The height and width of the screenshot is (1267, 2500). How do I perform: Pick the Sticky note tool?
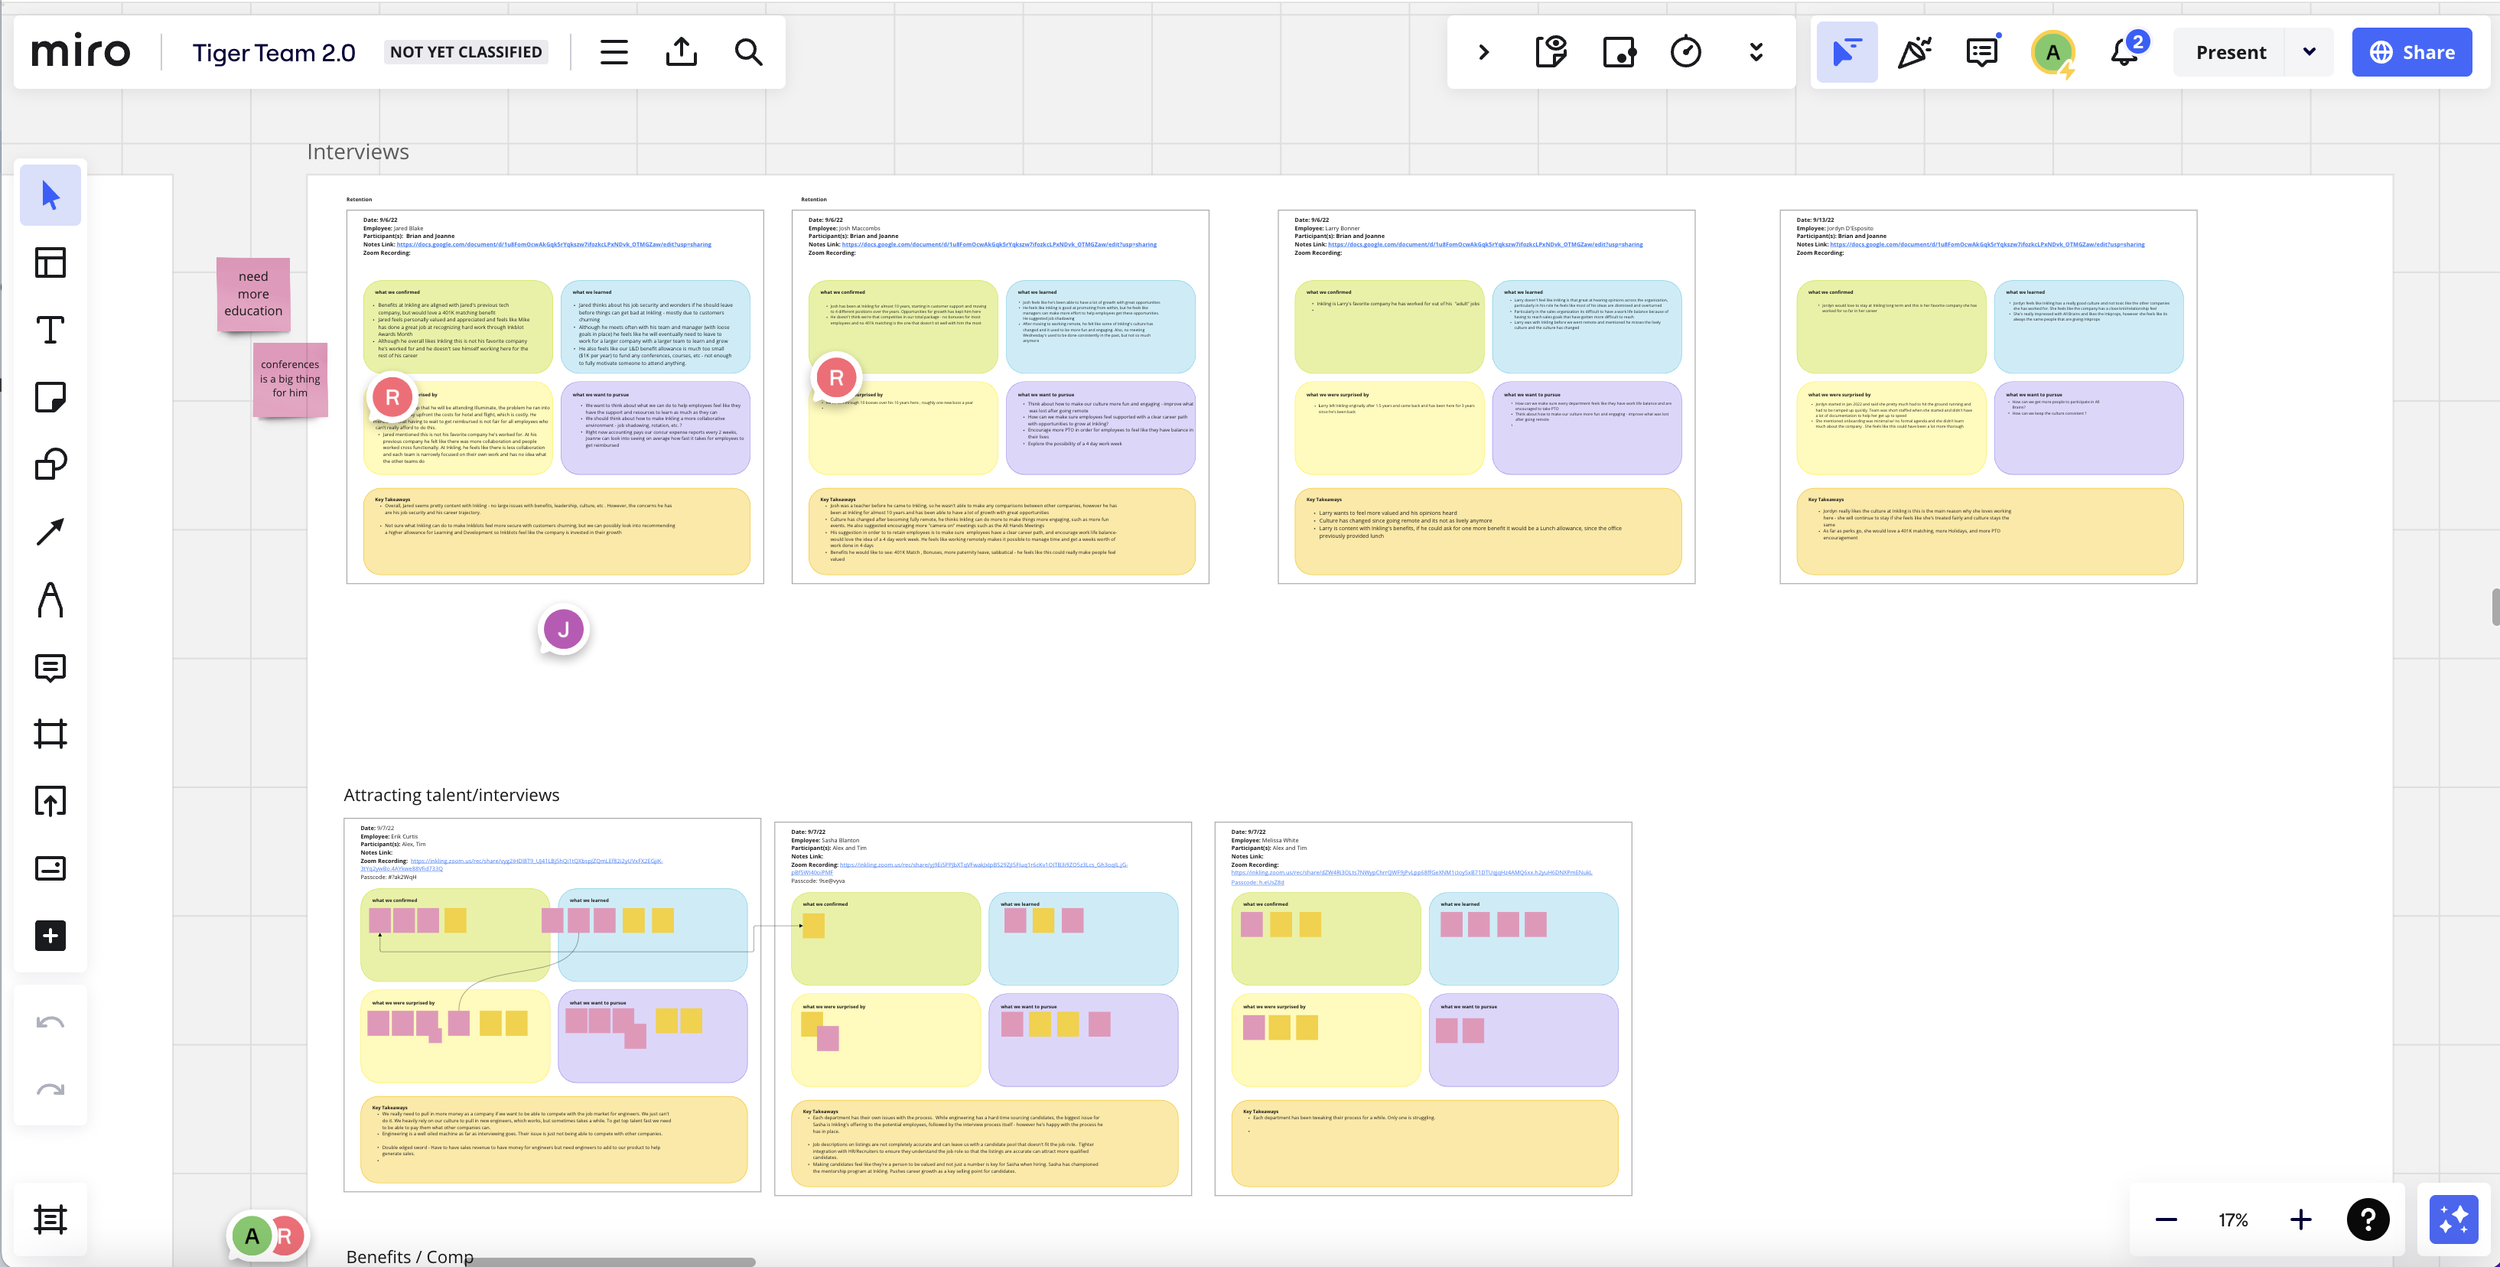pyautogui.click(x=50, y=397)
